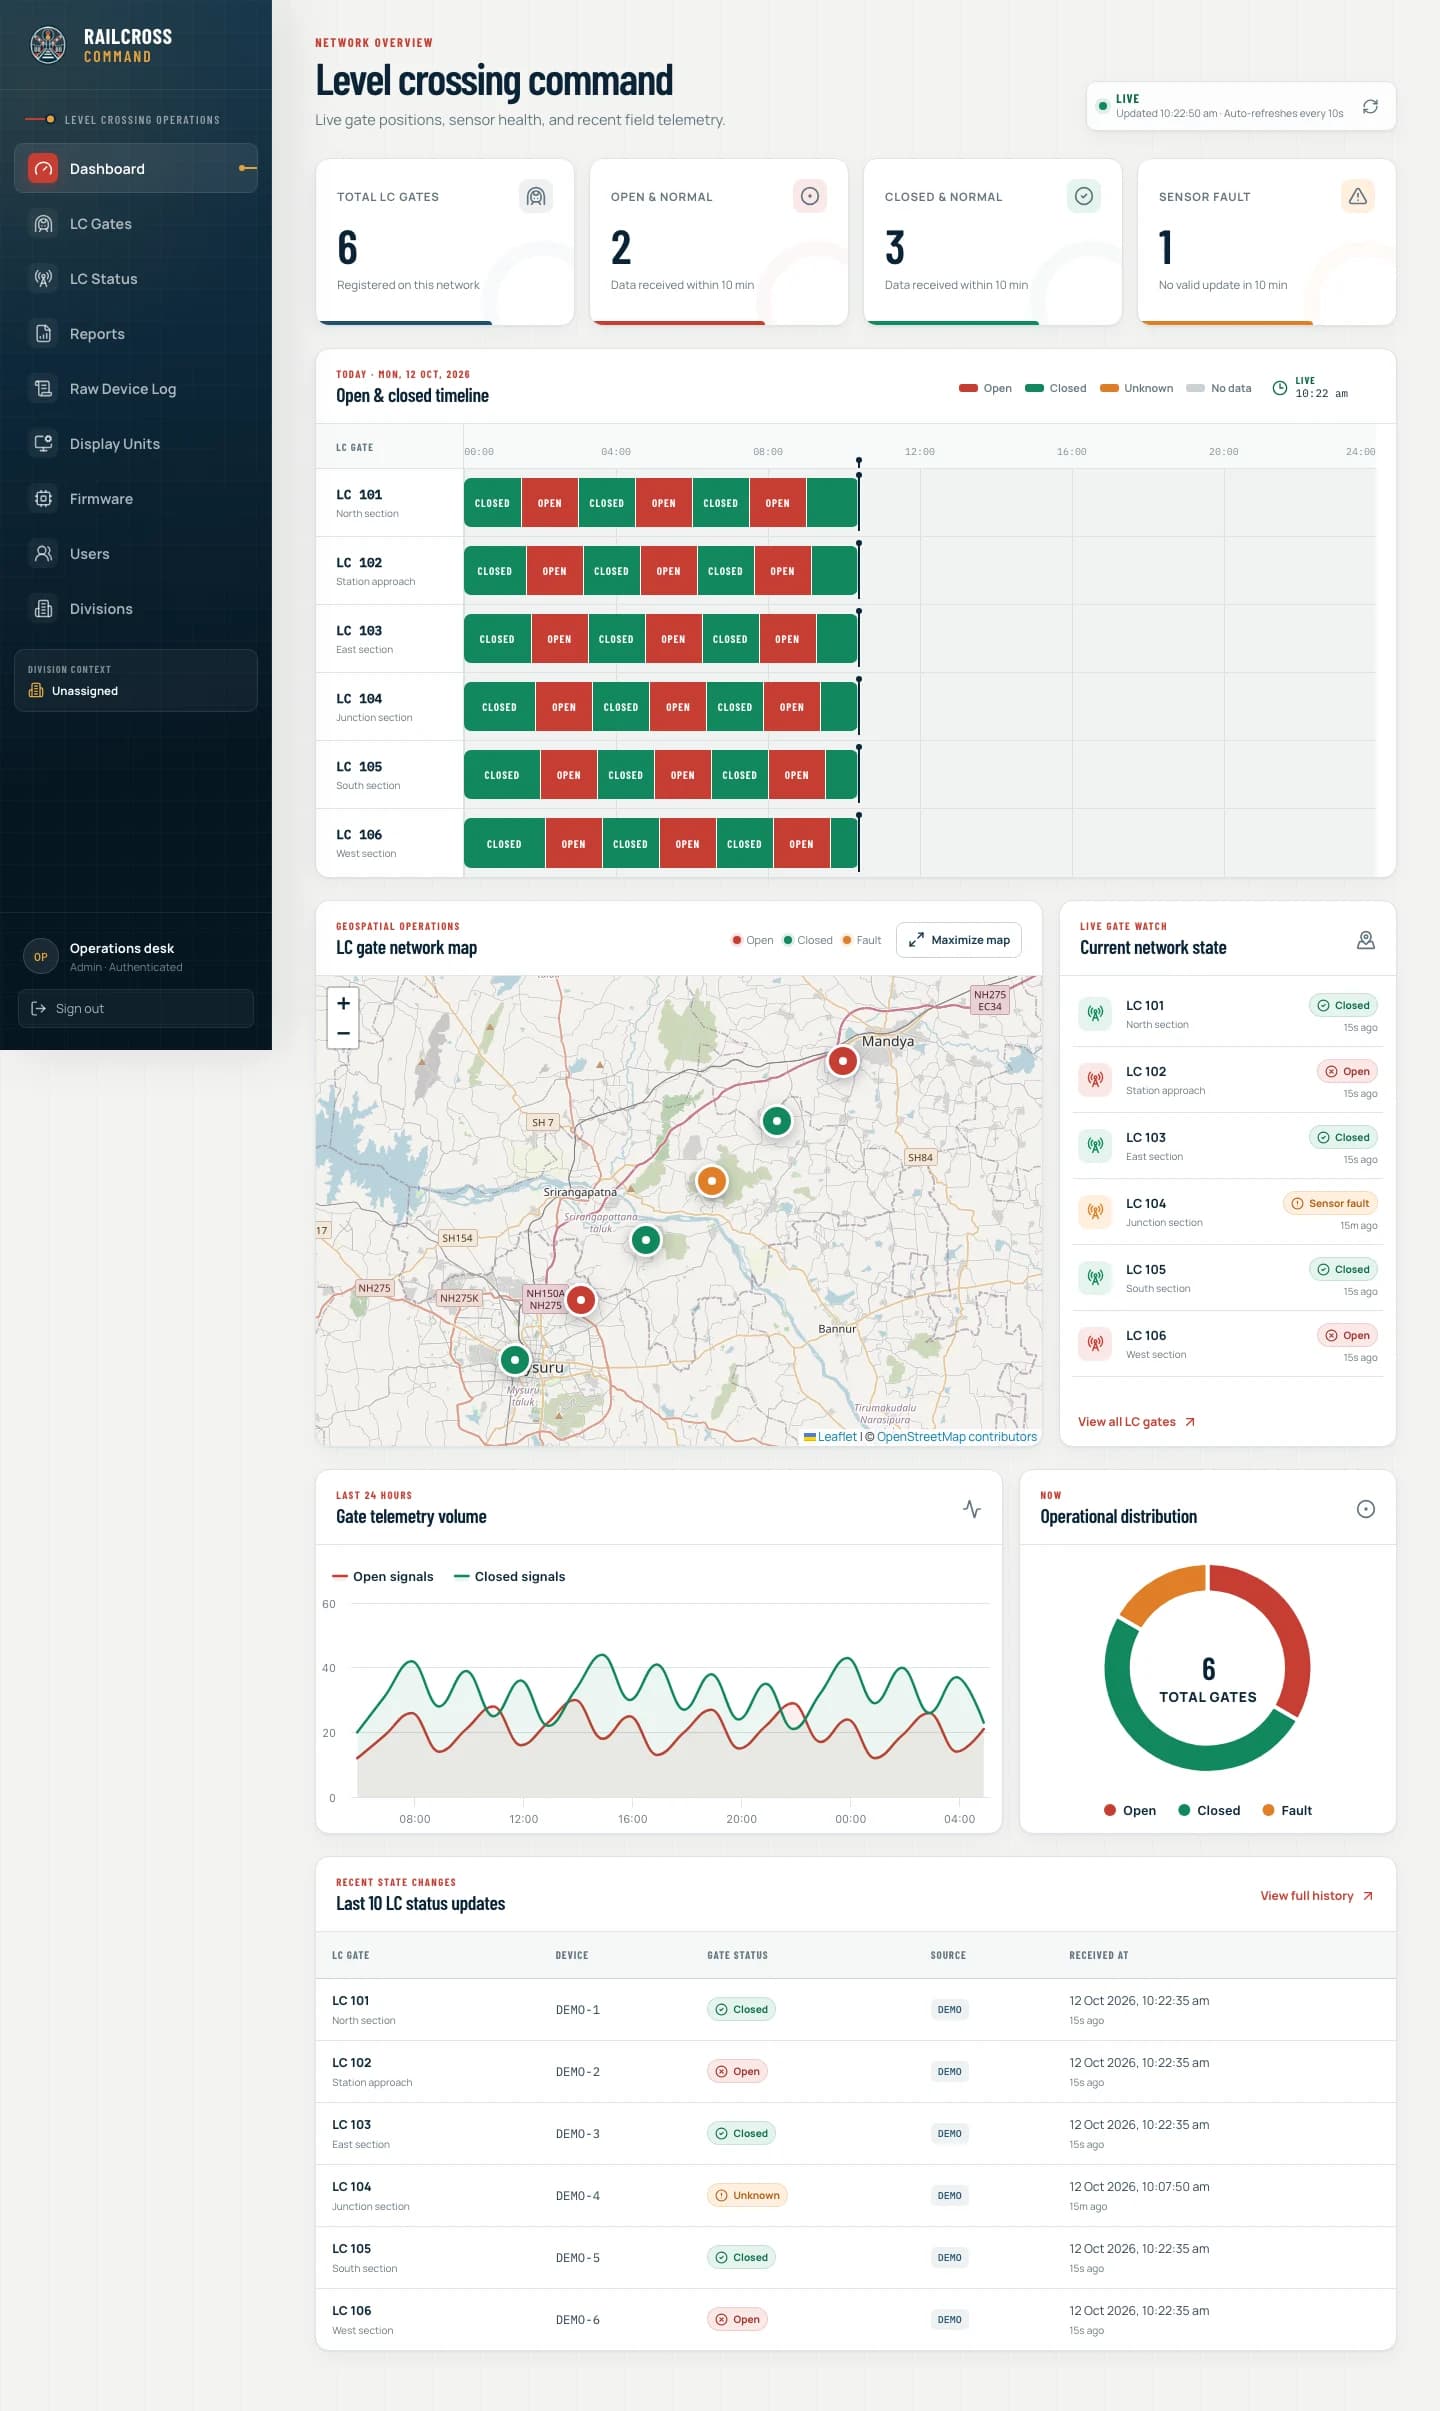Click the Users icon in sidebar
This screenshot has width=1440, height=2411.
tap(43, 554)
